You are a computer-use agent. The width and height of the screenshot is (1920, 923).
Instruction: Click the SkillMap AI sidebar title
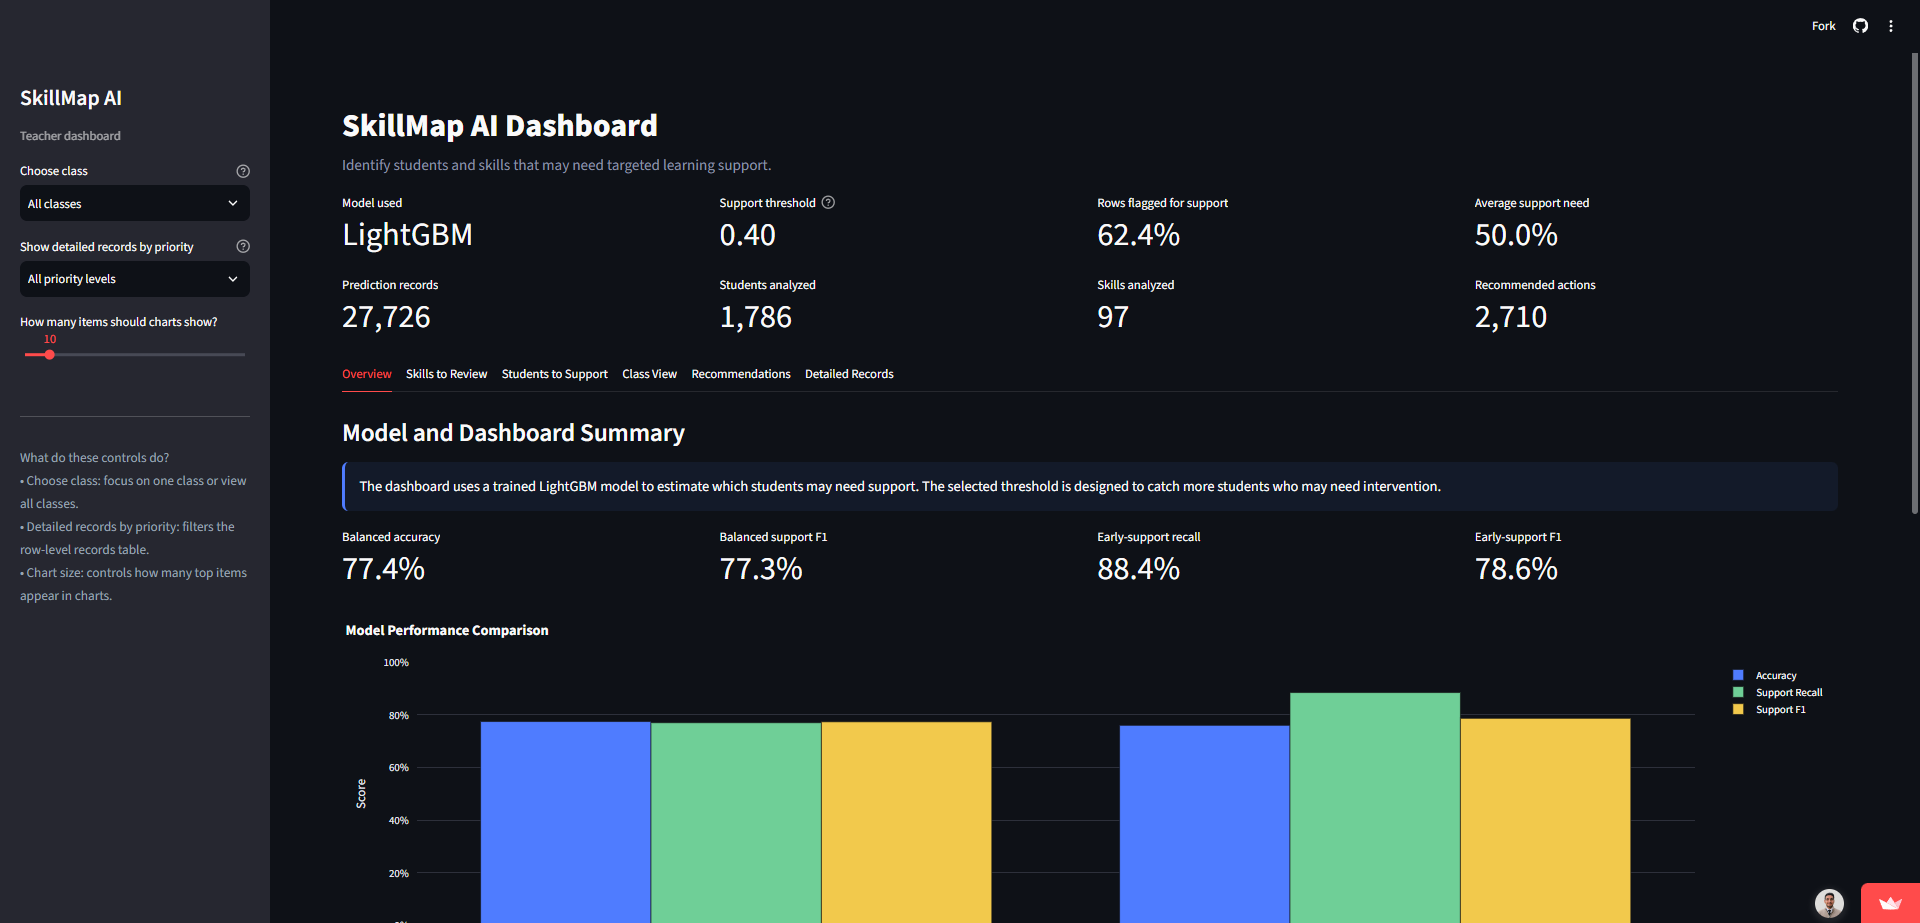71,98
